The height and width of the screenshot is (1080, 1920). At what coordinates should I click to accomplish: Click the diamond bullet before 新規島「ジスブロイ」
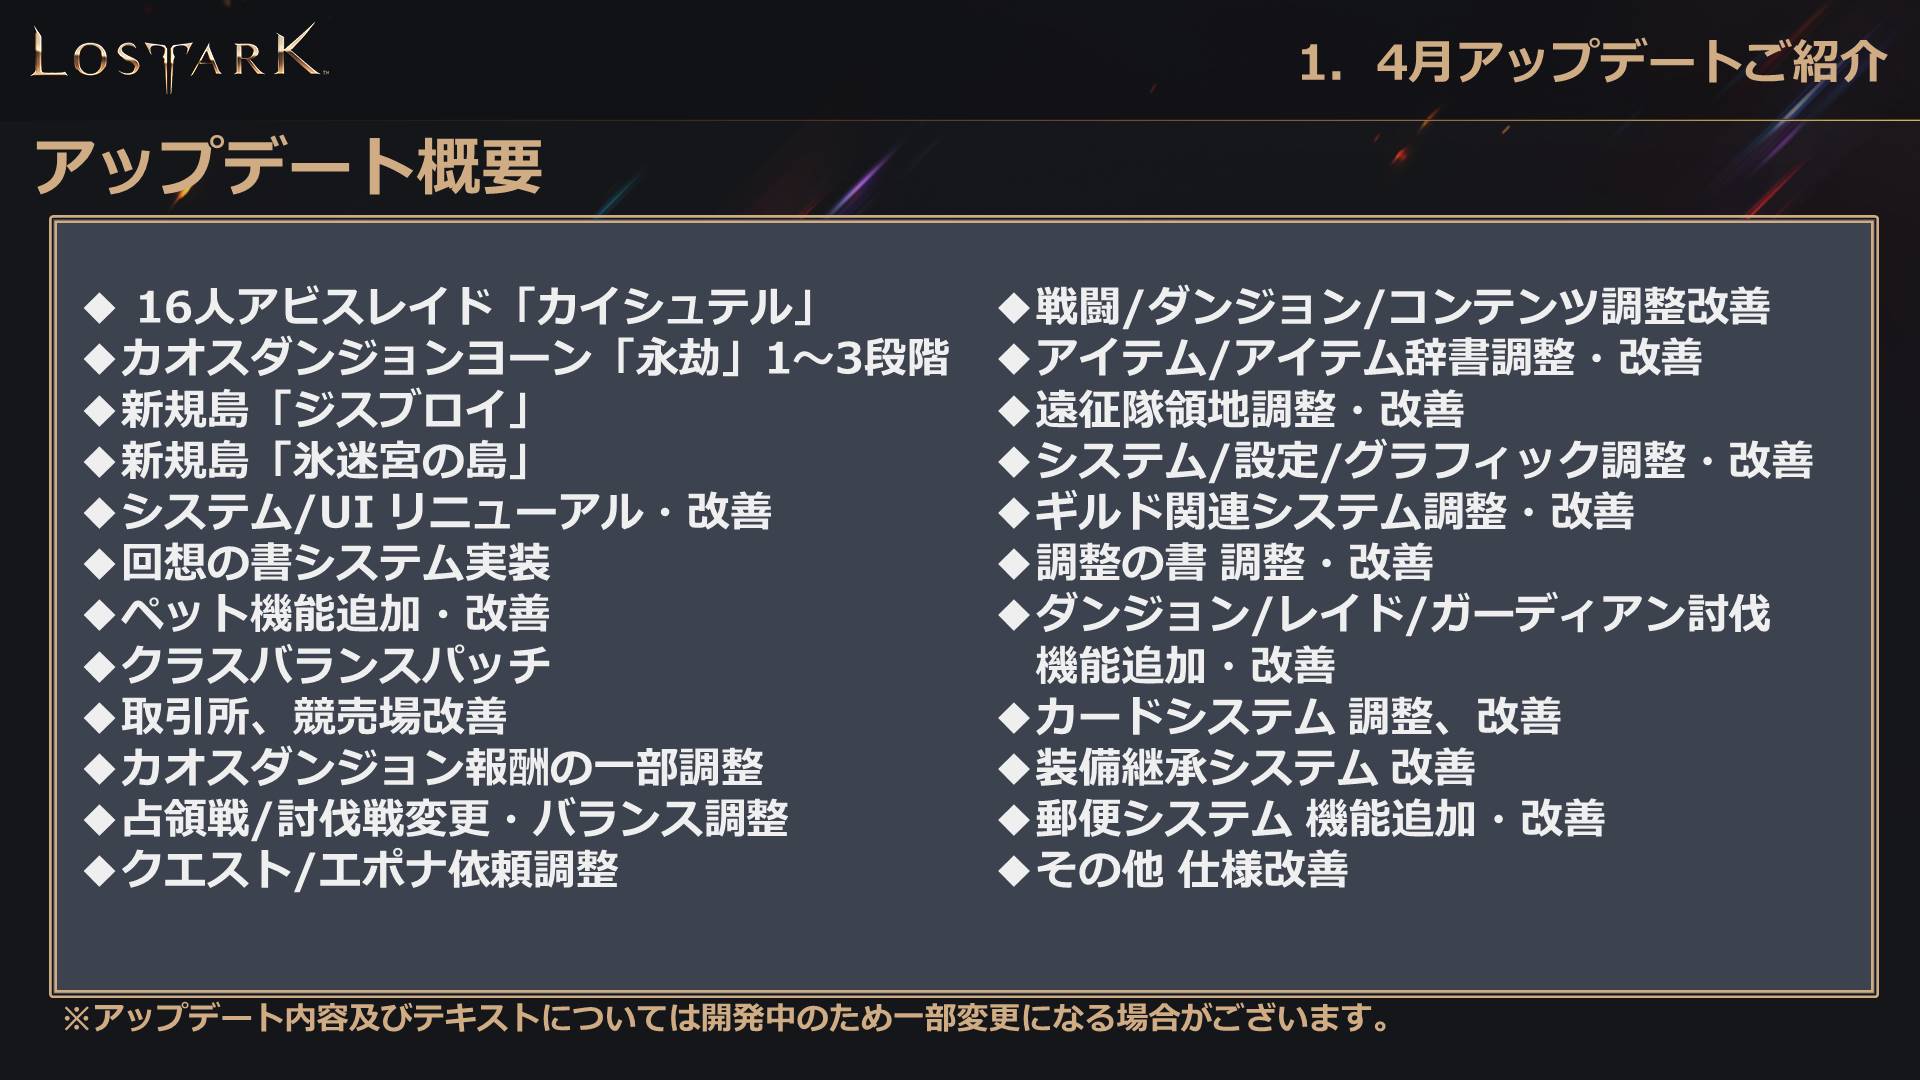101,410
